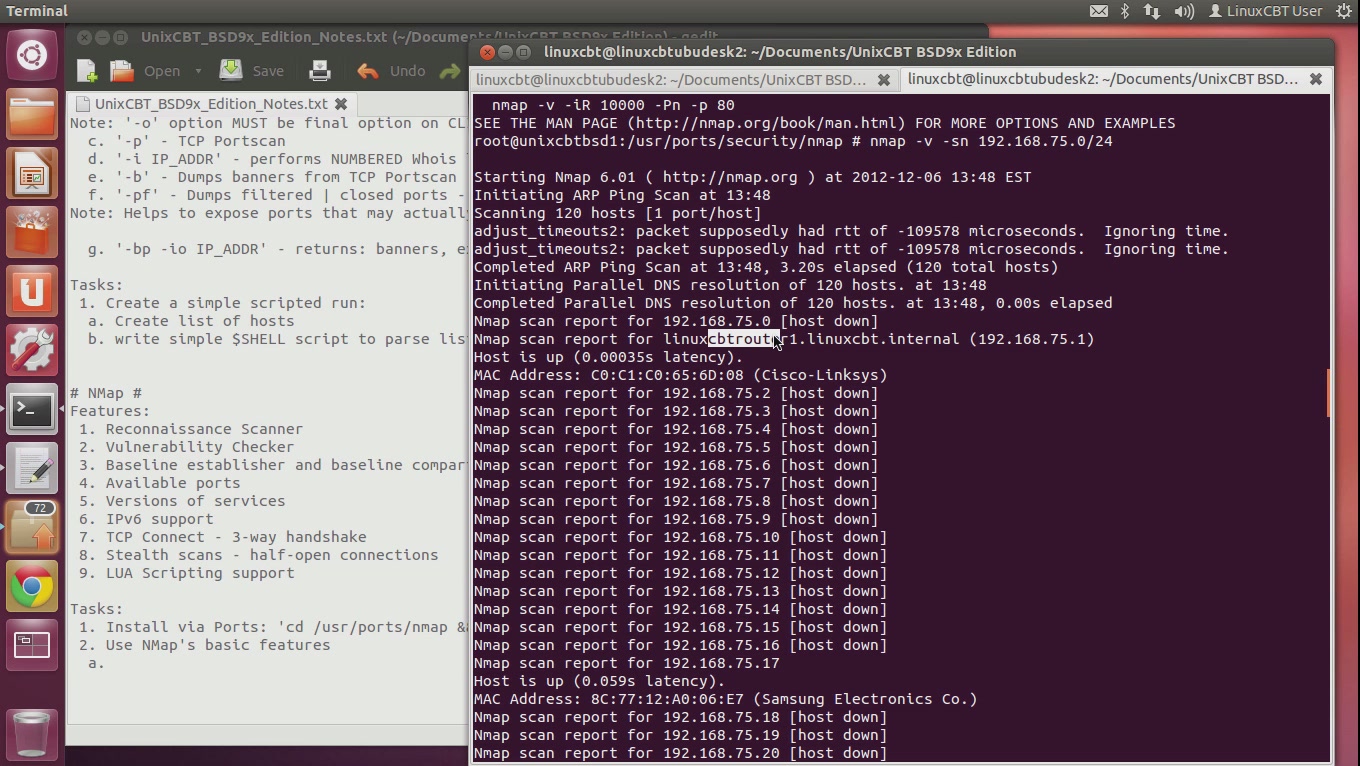Click '# NMap #' heading in gedit

coord(106,393)
